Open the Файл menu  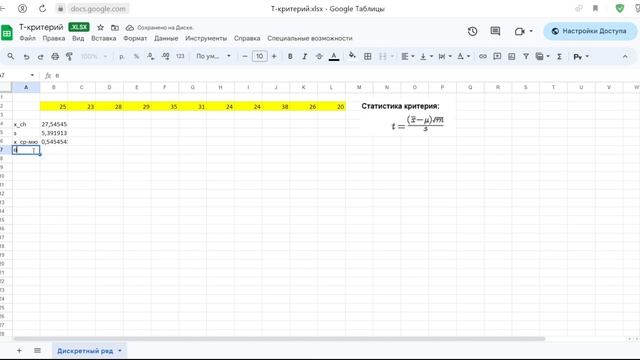27,38
